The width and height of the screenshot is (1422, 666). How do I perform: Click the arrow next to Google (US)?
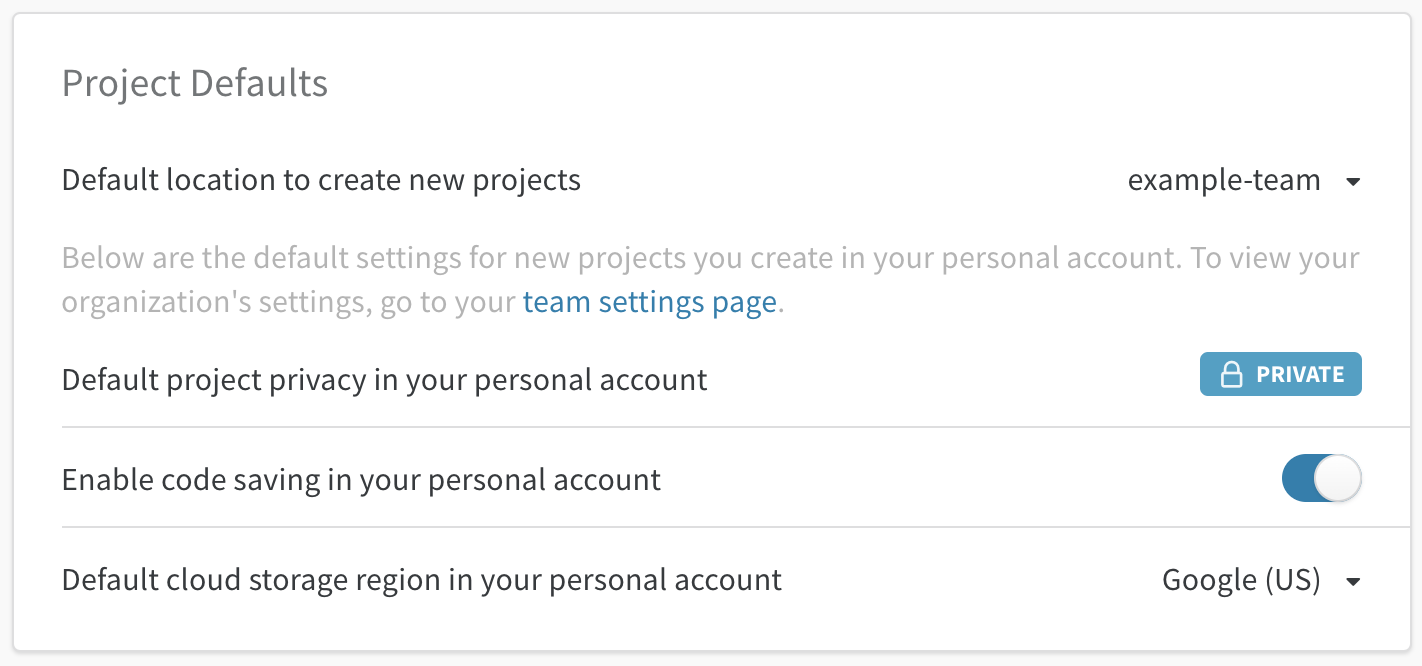tap(1353, 581)
